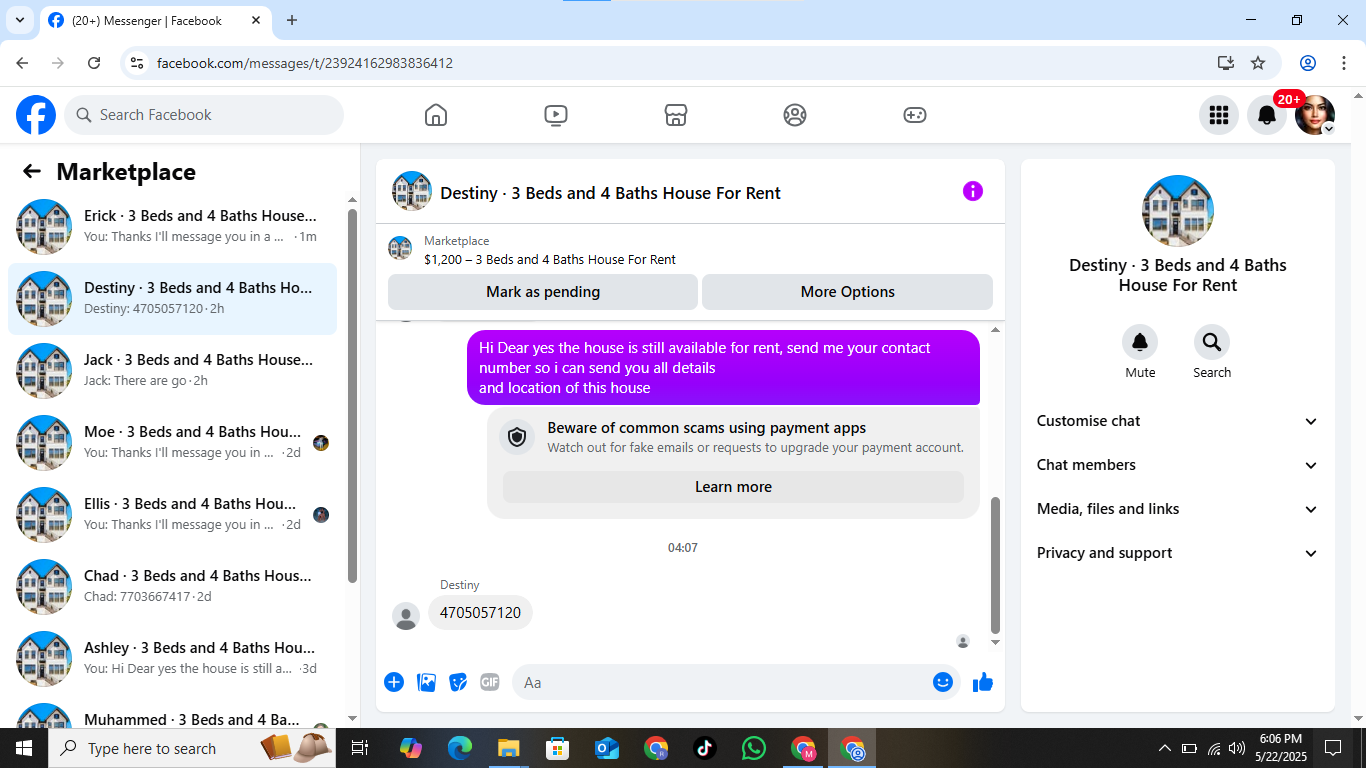Go back to the previous browser page
Viewport: 1366px width, 768px height.
tap(22, 63)
